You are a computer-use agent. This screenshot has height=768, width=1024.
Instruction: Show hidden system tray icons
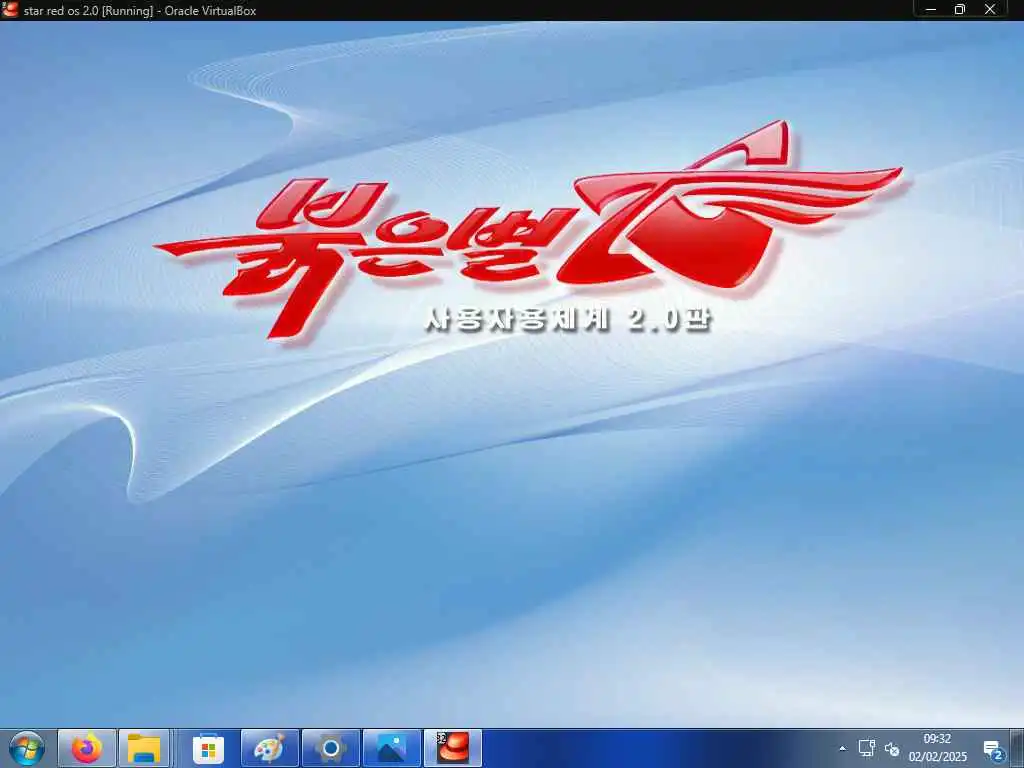click(x=842, y=748)
